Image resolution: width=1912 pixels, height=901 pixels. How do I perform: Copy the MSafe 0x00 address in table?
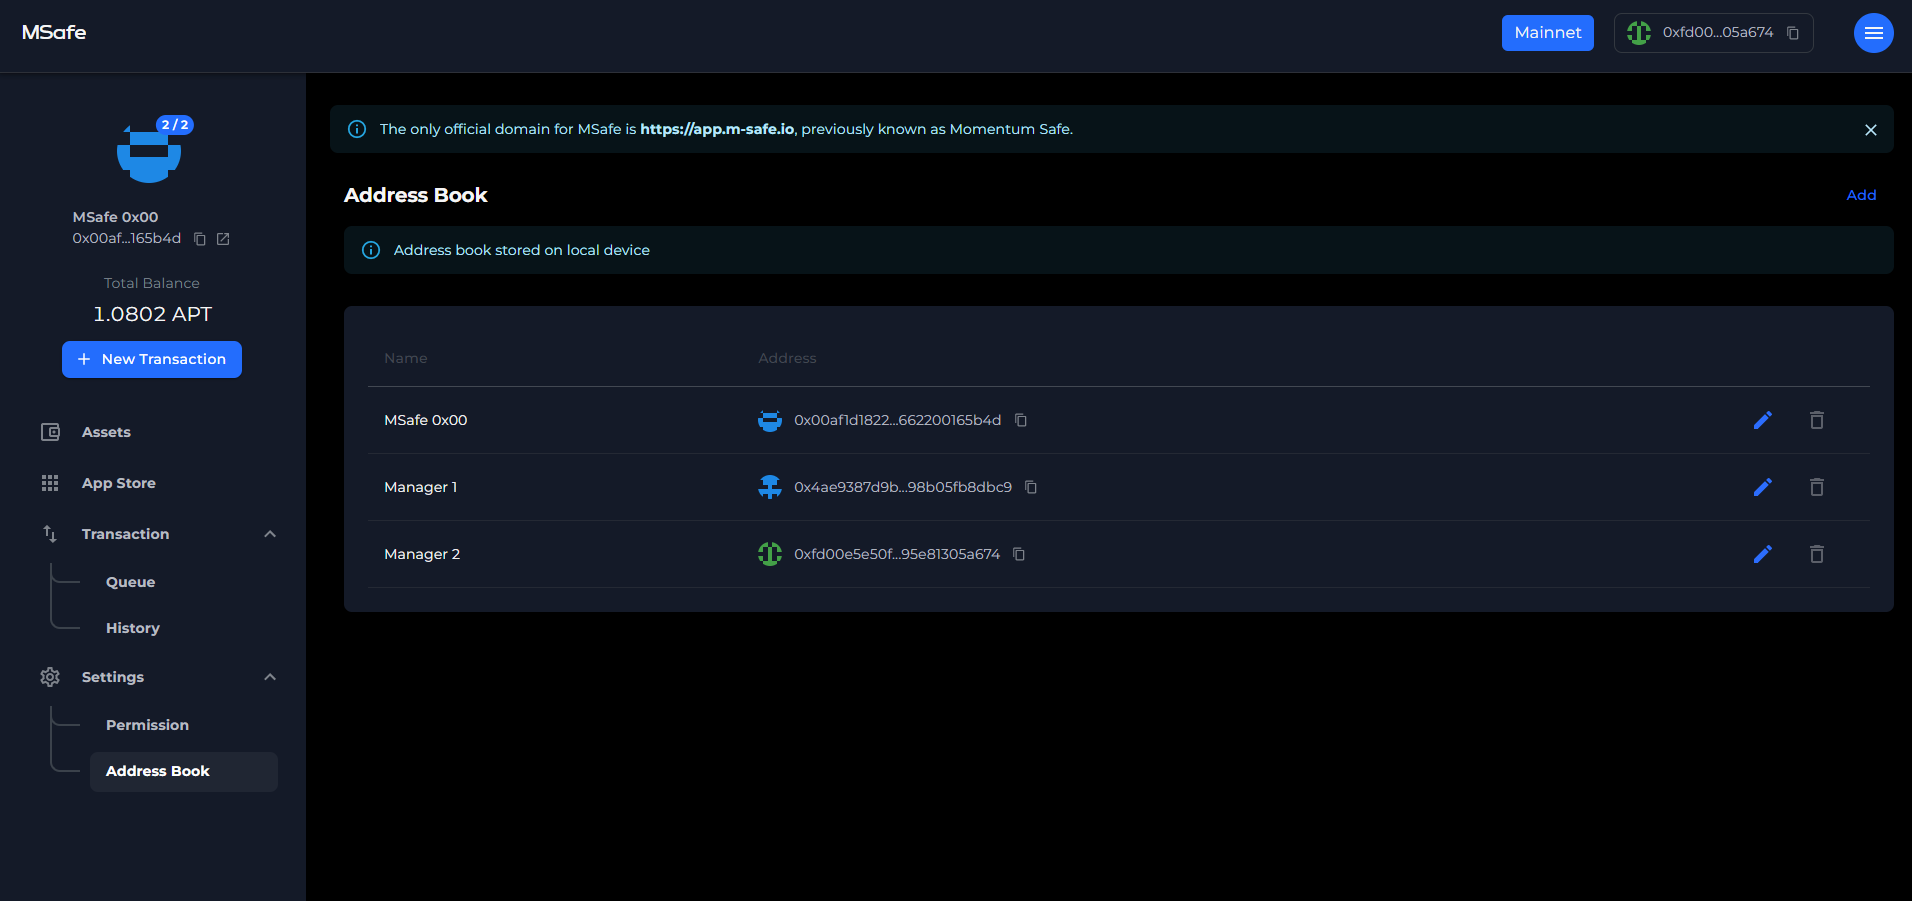pyautogui.click(x=1021, y=420)
